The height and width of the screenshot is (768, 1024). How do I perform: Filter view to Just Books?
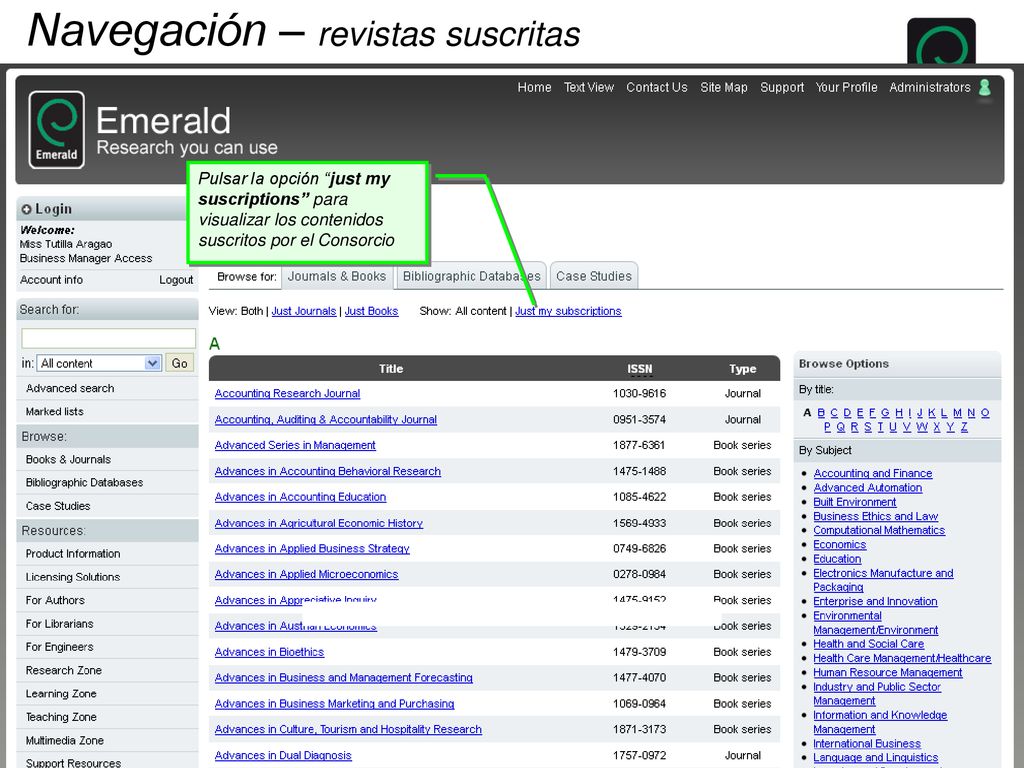tap(372, 312)
